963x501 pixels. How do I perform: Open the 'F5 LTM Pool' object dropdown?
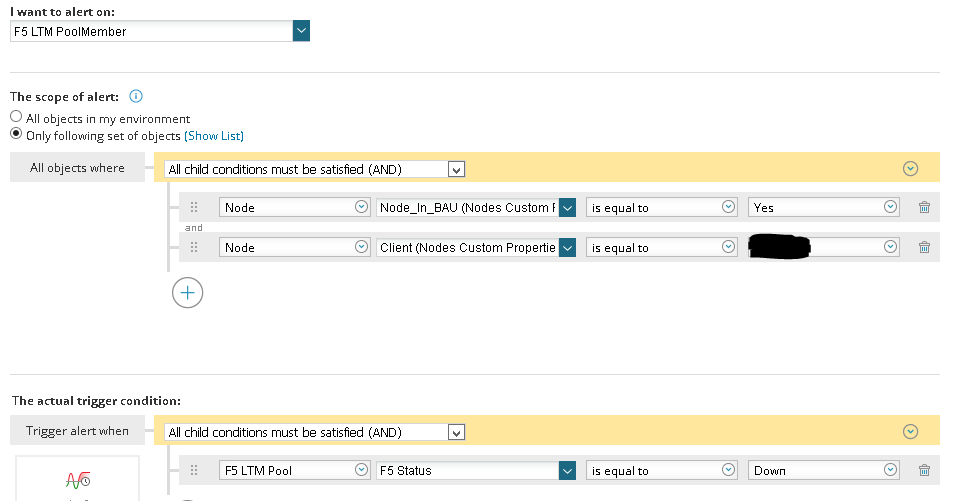[x=362, y=470]
